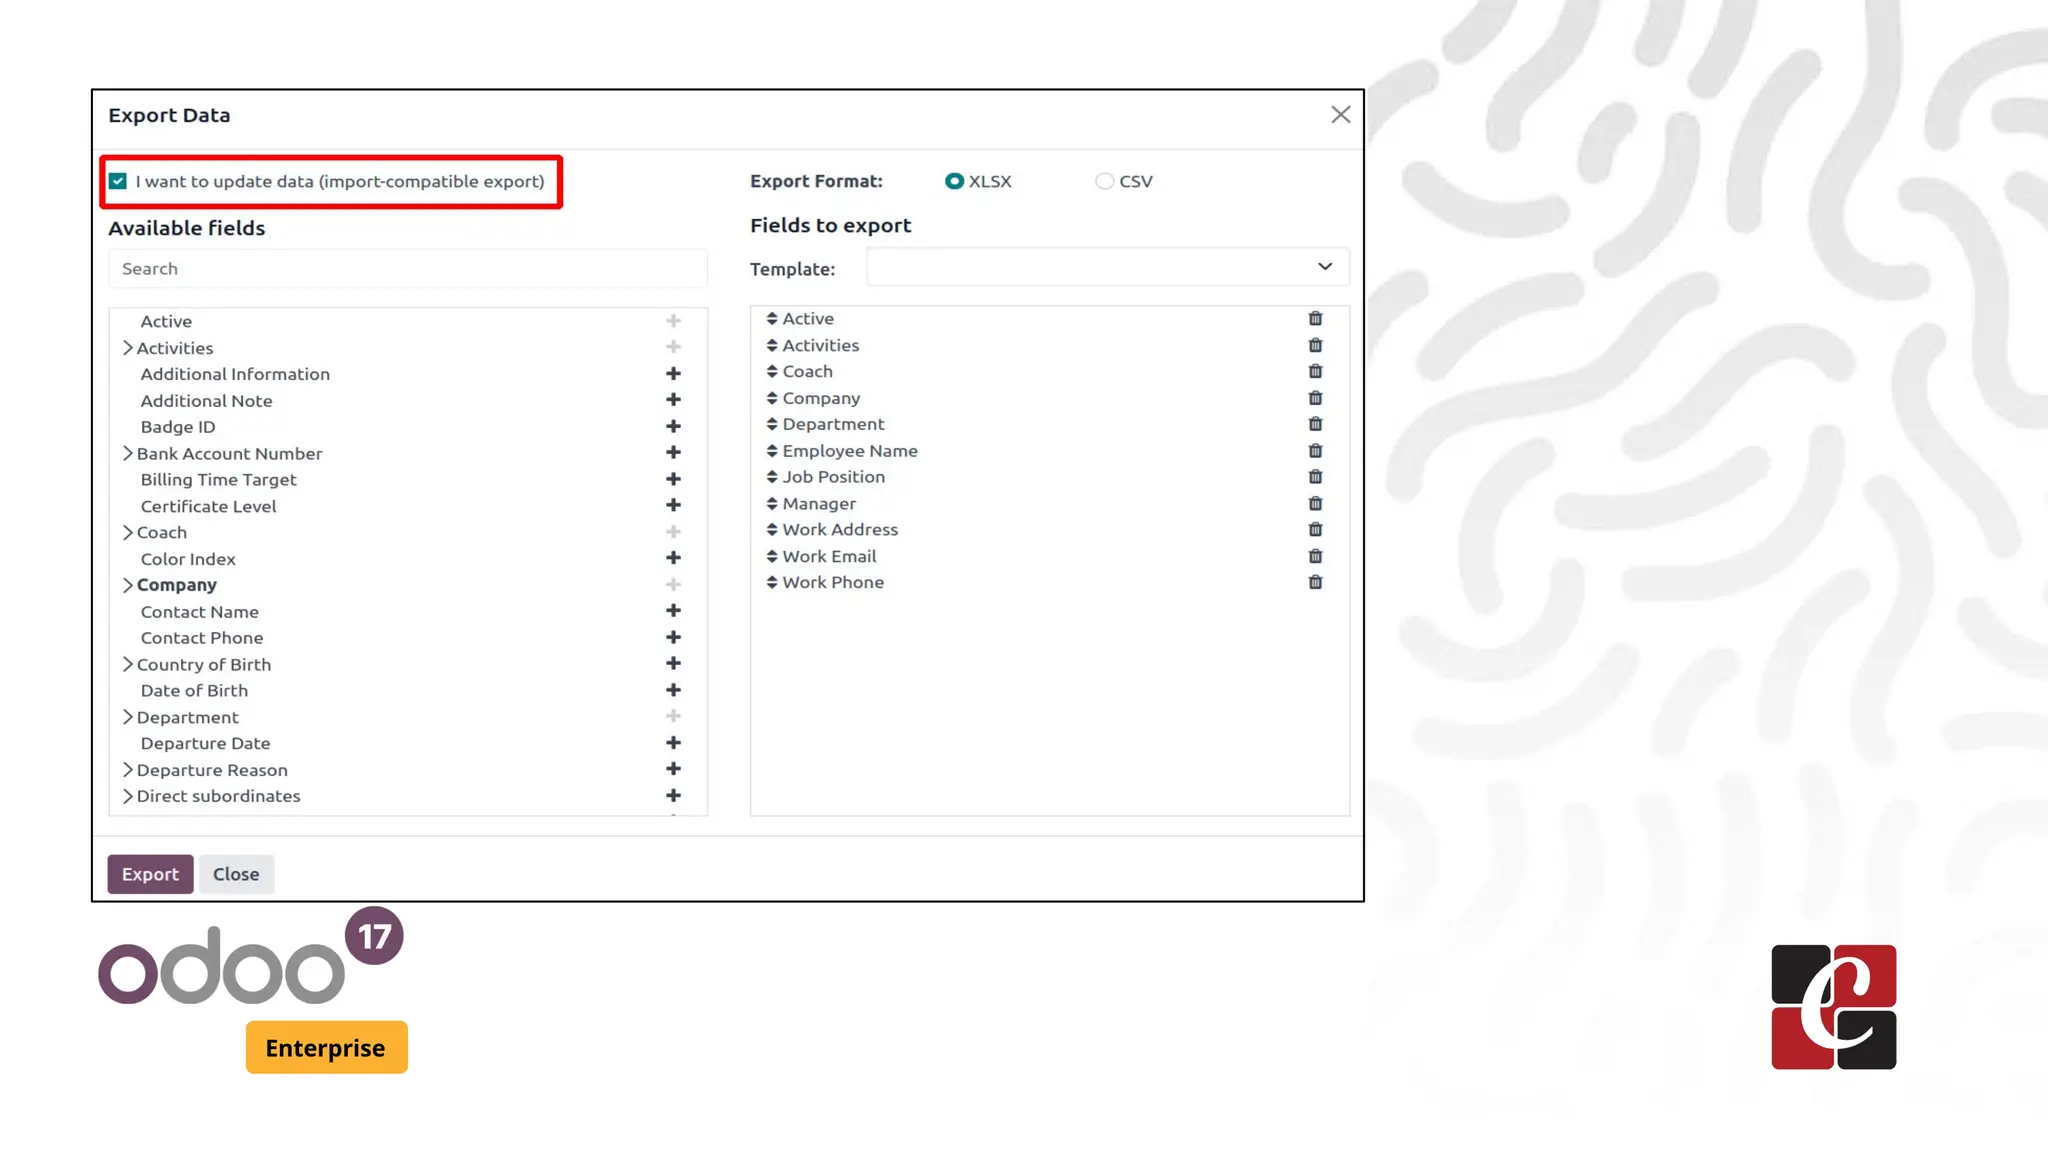This screenshot has width=2048, height=1152.
Task: Click the Export button
Action: coord(150,875)
